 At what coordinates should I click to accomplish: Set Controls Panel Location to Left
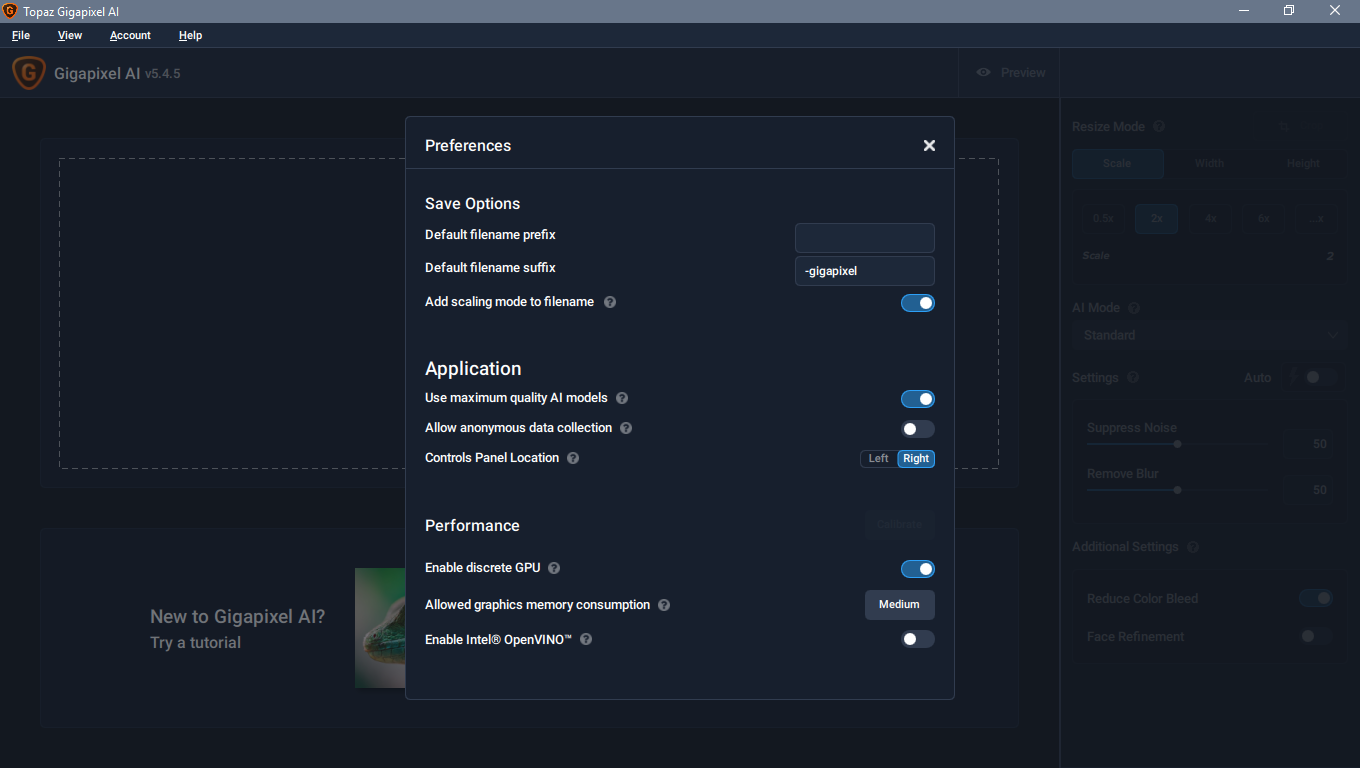[878, 459]
